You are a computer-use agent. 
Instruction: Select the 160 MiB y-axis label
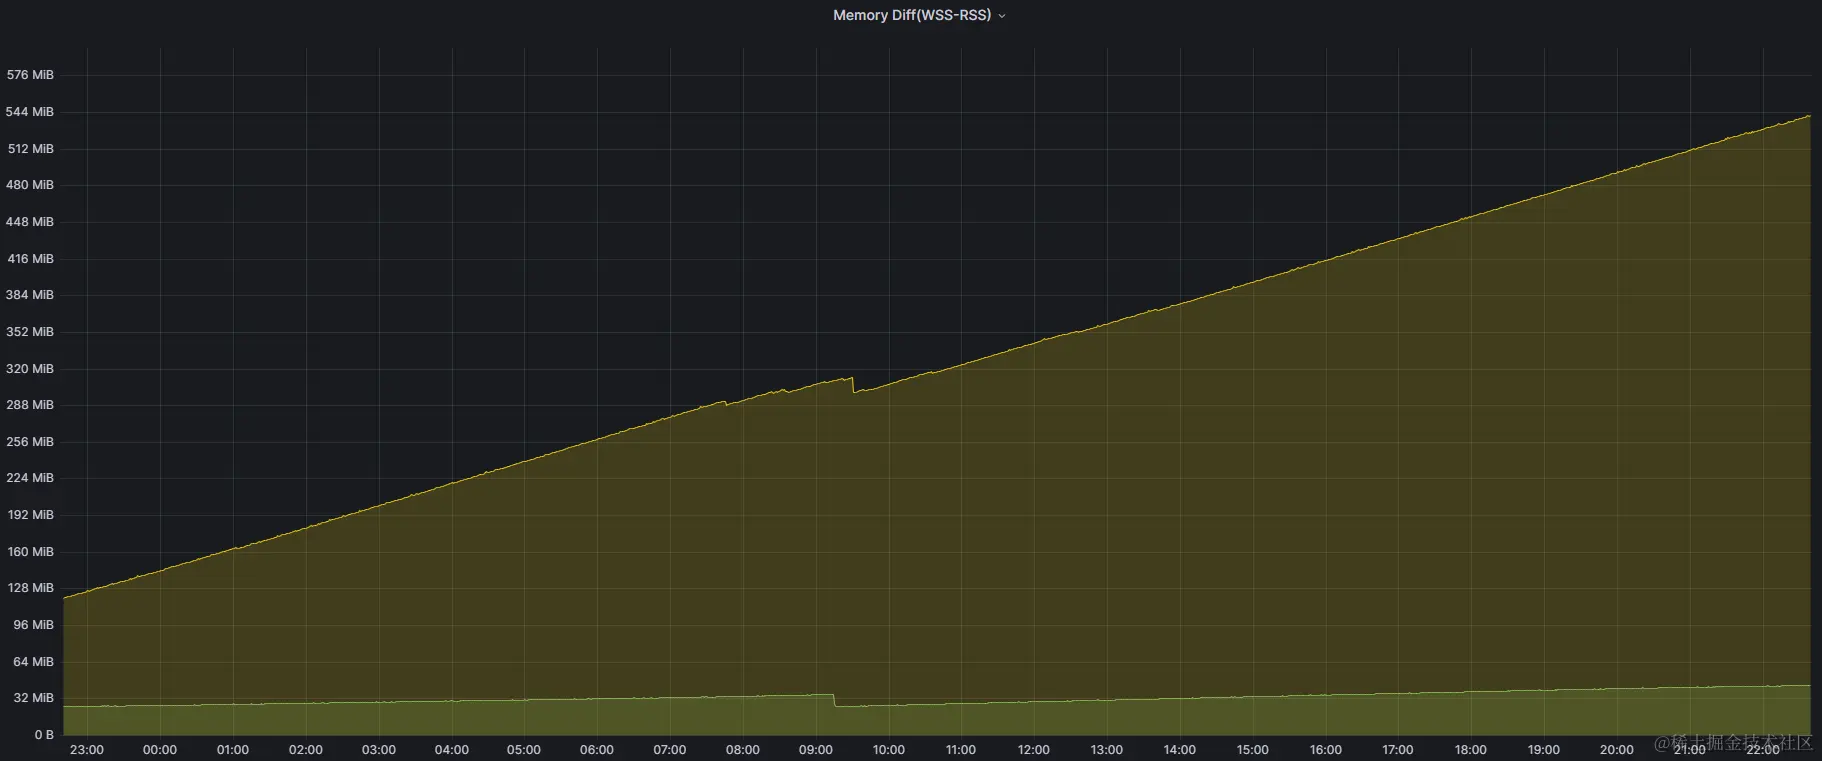tap(30, 552)
